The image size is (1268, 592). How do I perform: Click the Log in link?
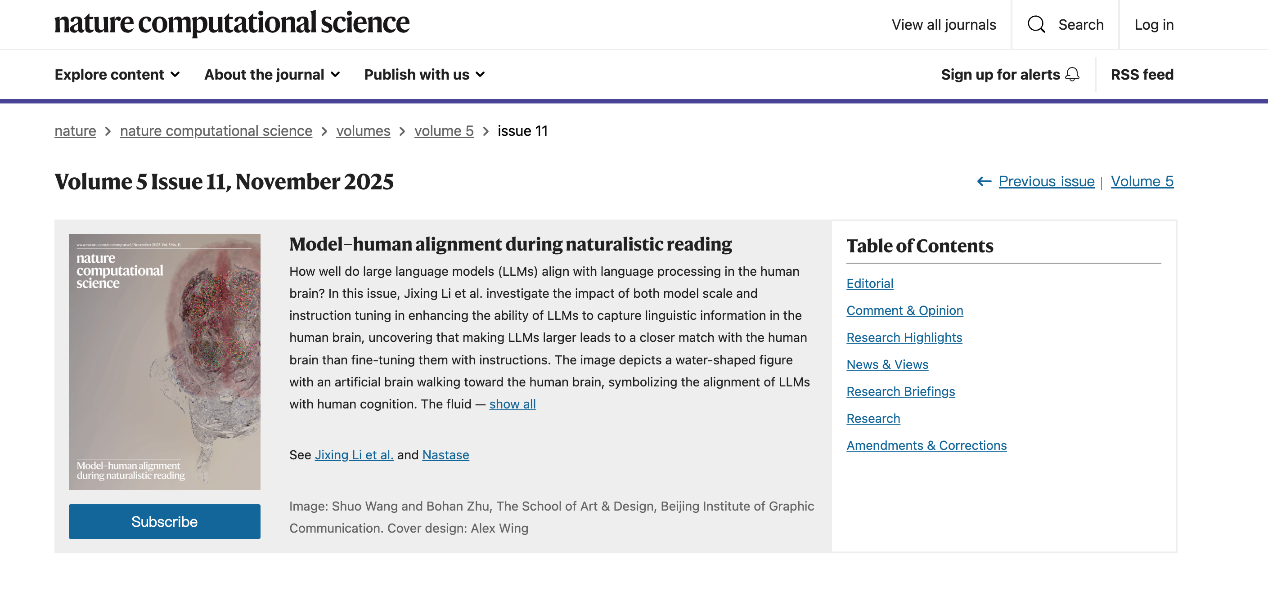click(x=1154, y=25)
